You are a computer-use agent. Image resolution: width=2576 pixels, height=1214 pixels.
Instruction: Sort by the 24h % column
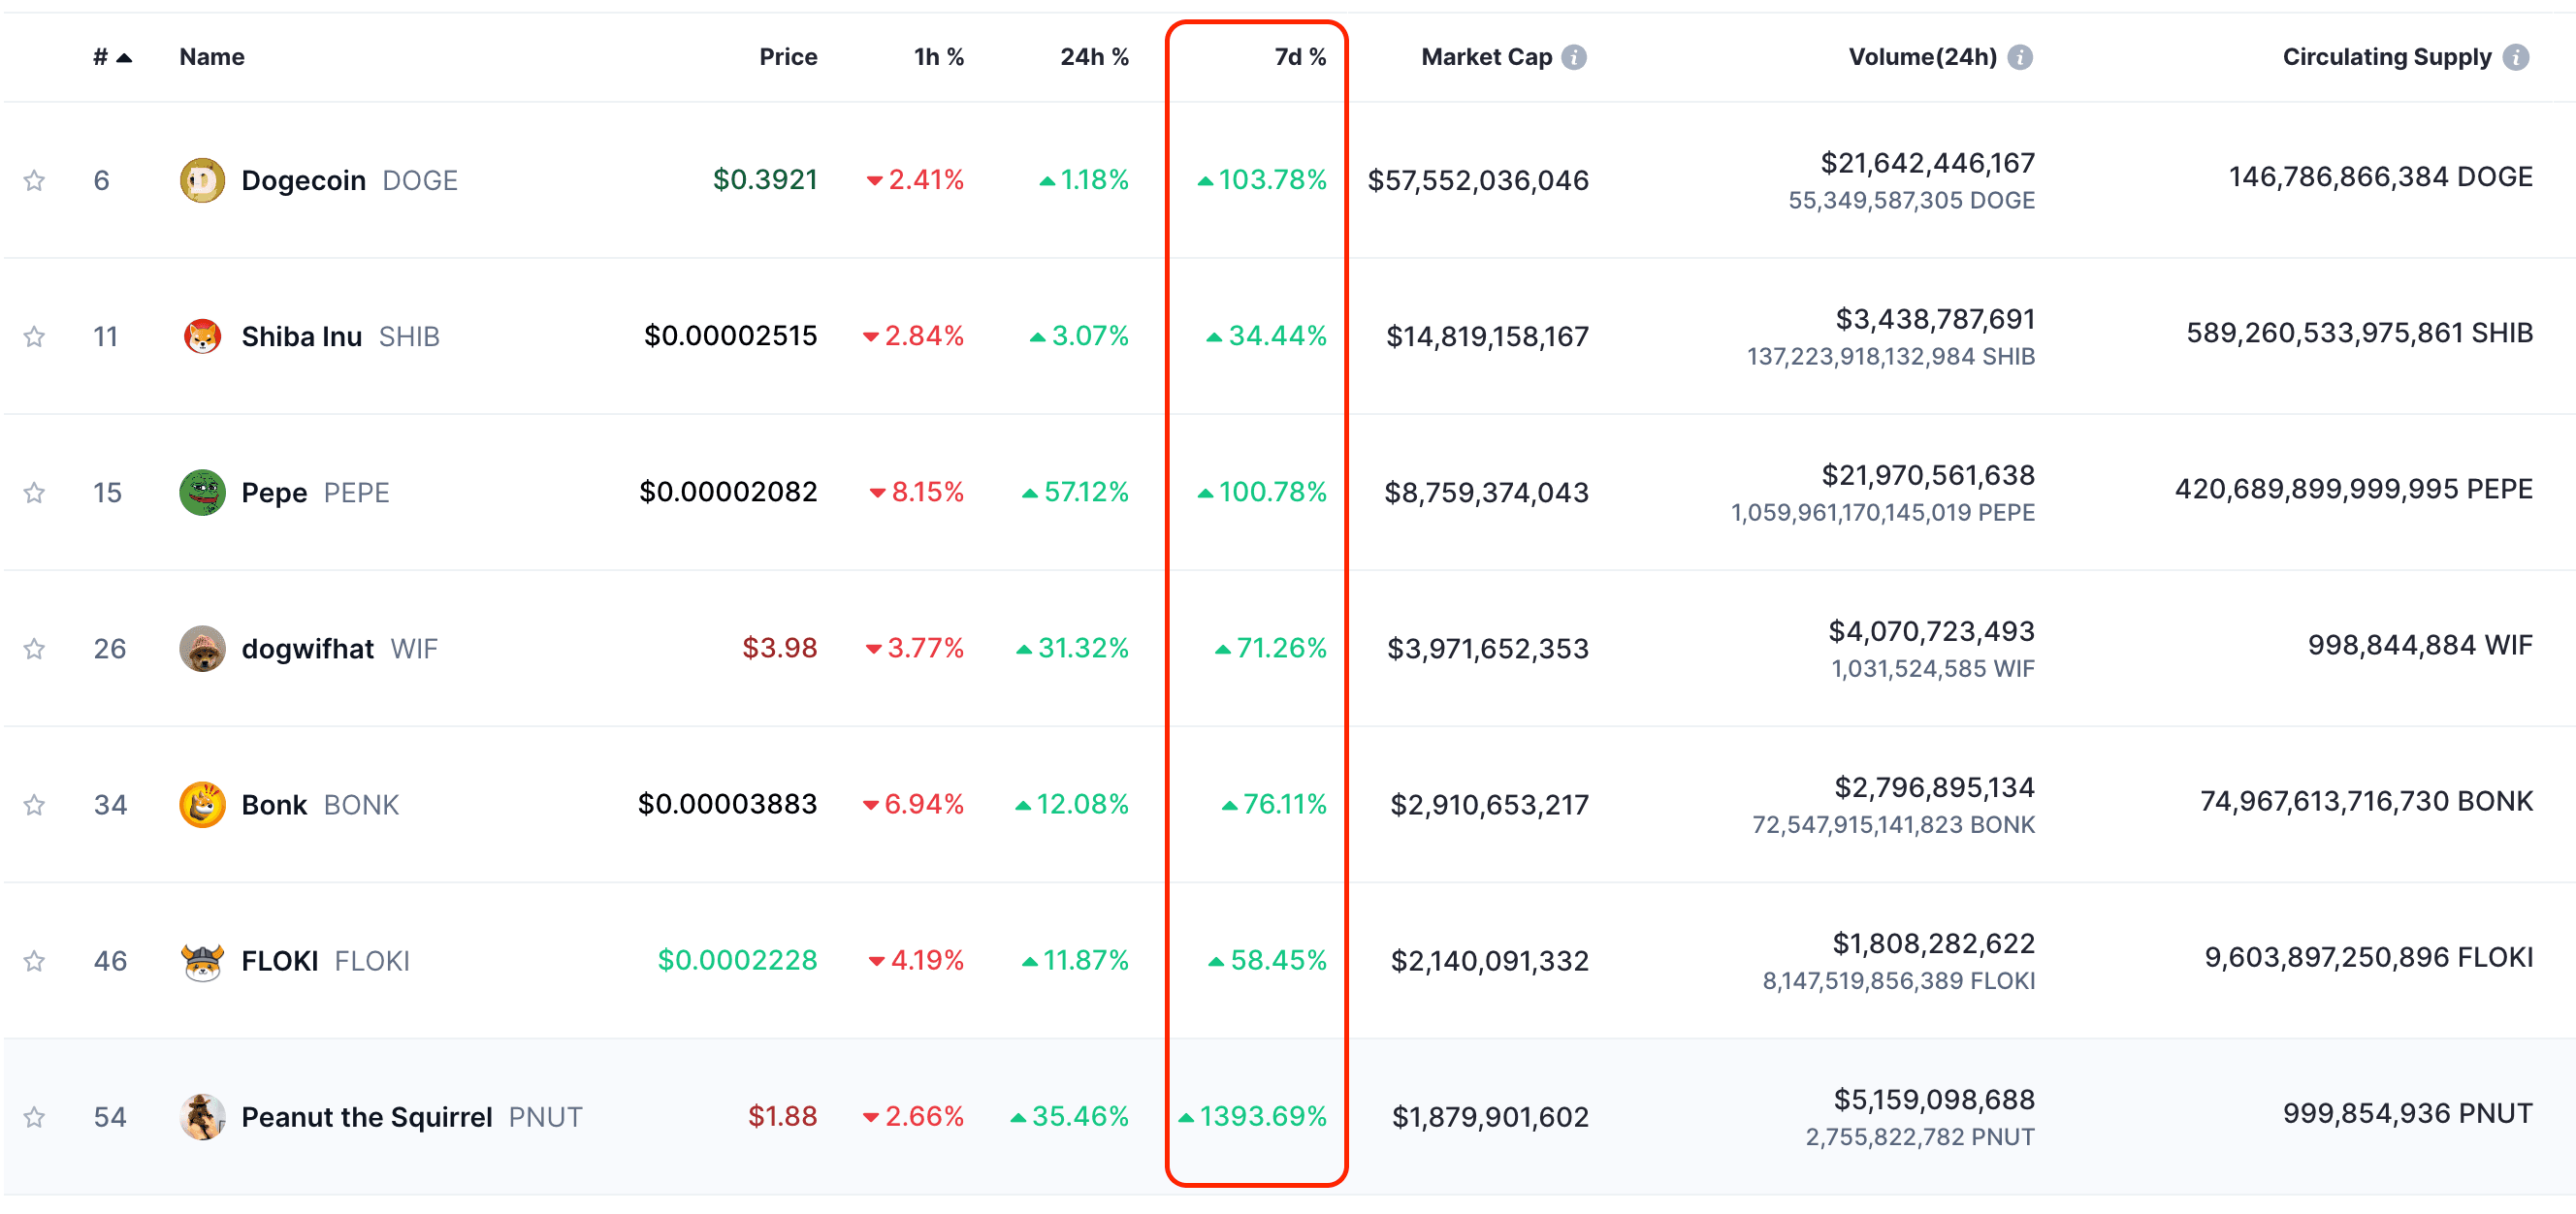[x=1094, y=57]
